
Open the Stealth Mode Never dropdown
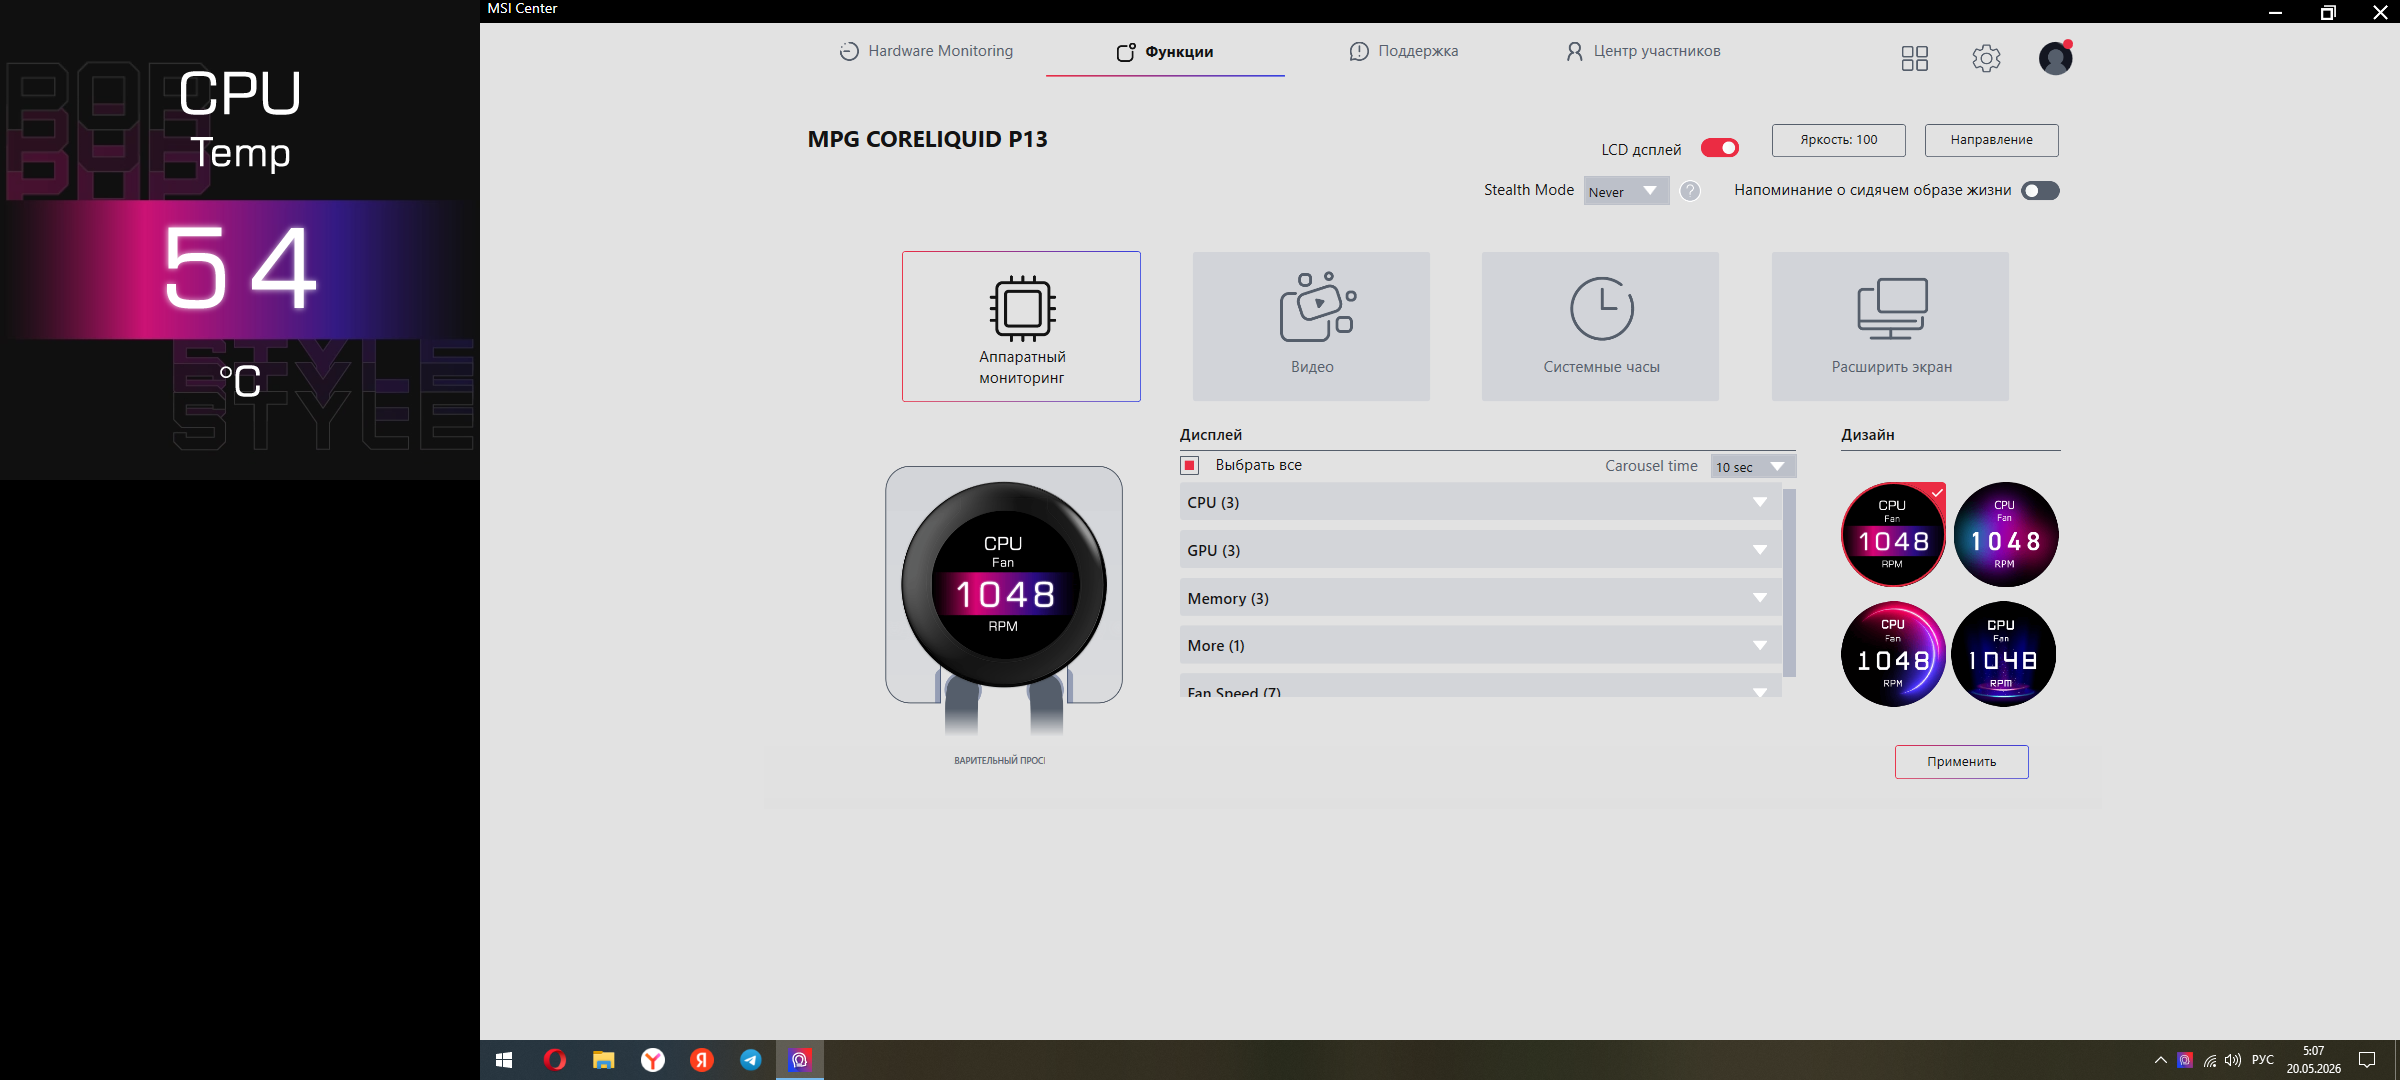pyautogui.click(x=1626, y=191)
